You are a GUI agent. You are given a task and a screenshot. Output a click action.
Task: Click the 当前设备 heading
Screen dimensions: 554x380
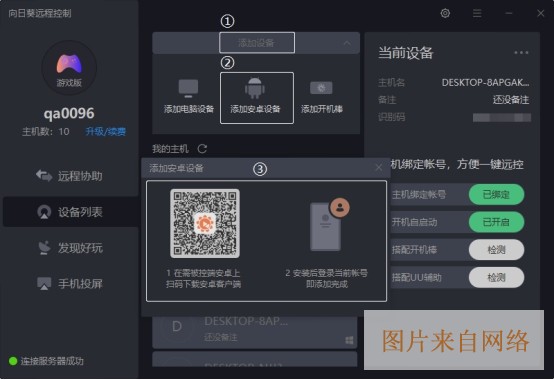(x=406, y=53)
